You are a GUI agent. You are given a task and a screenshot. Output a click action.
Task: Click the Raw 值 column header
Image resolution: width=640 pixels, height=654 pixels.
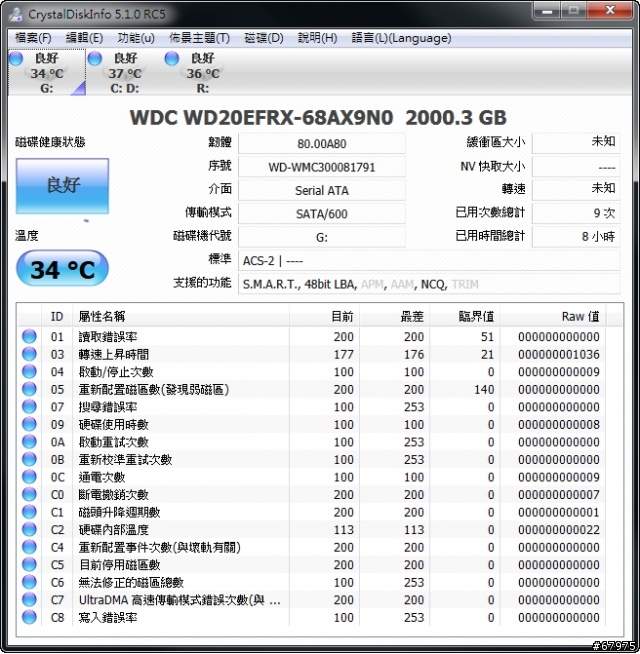553,317
